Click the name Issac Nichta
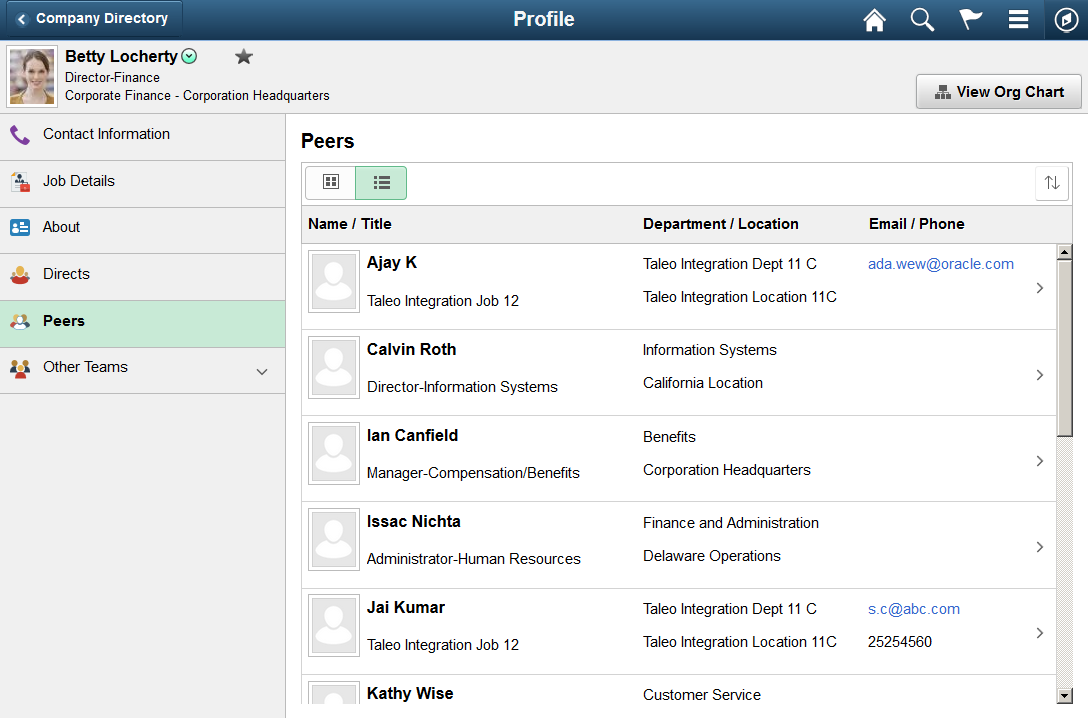 [x=414, y=522]
